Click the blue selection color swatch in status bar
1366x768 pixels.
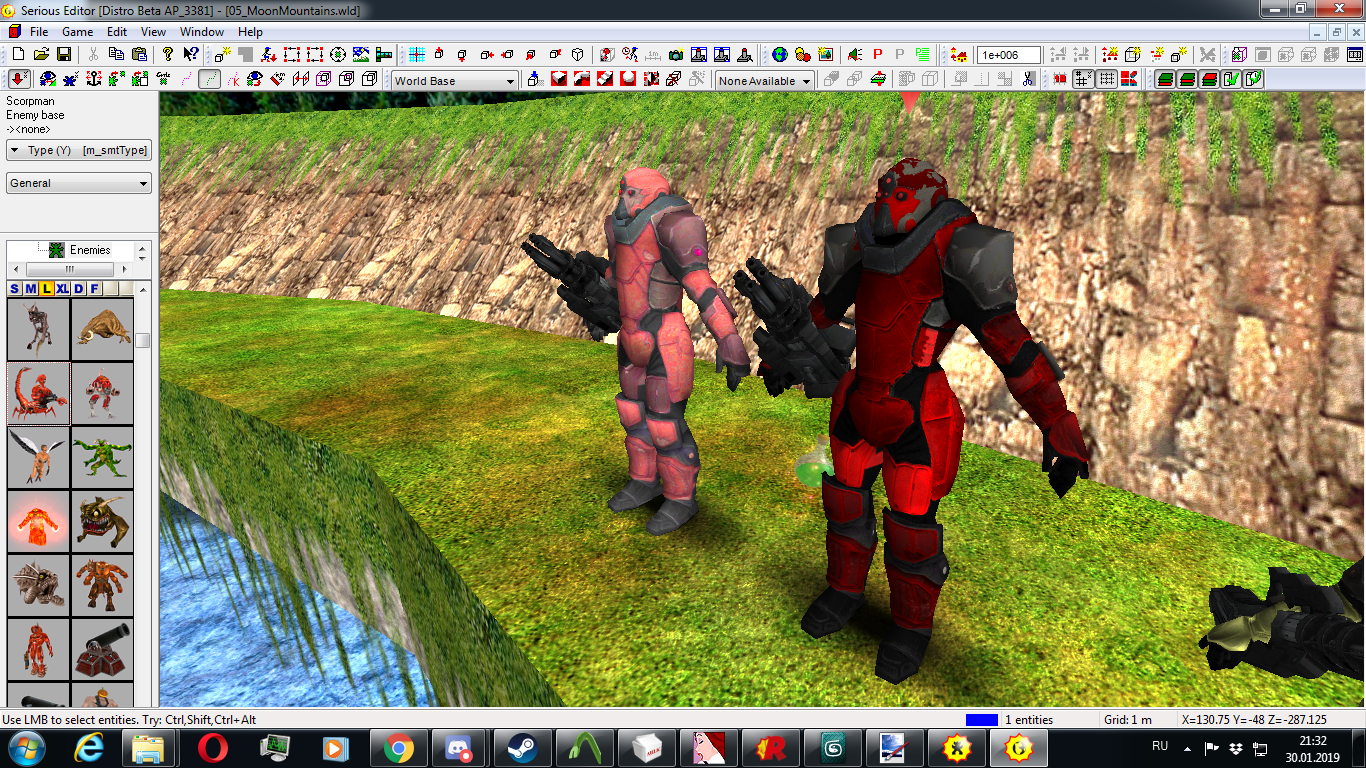click(982, 720)
